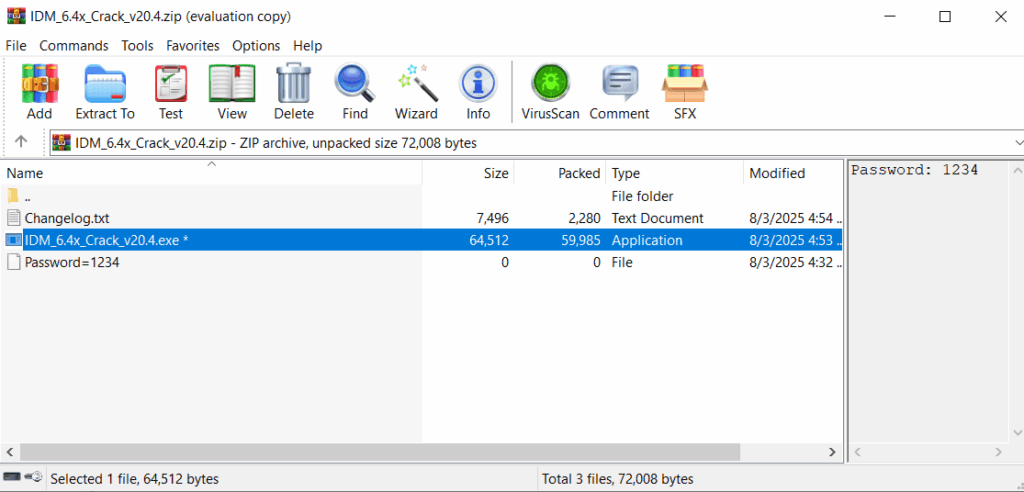Start VirusScan on the archive
1024x492 pixels.
(550, 84)
